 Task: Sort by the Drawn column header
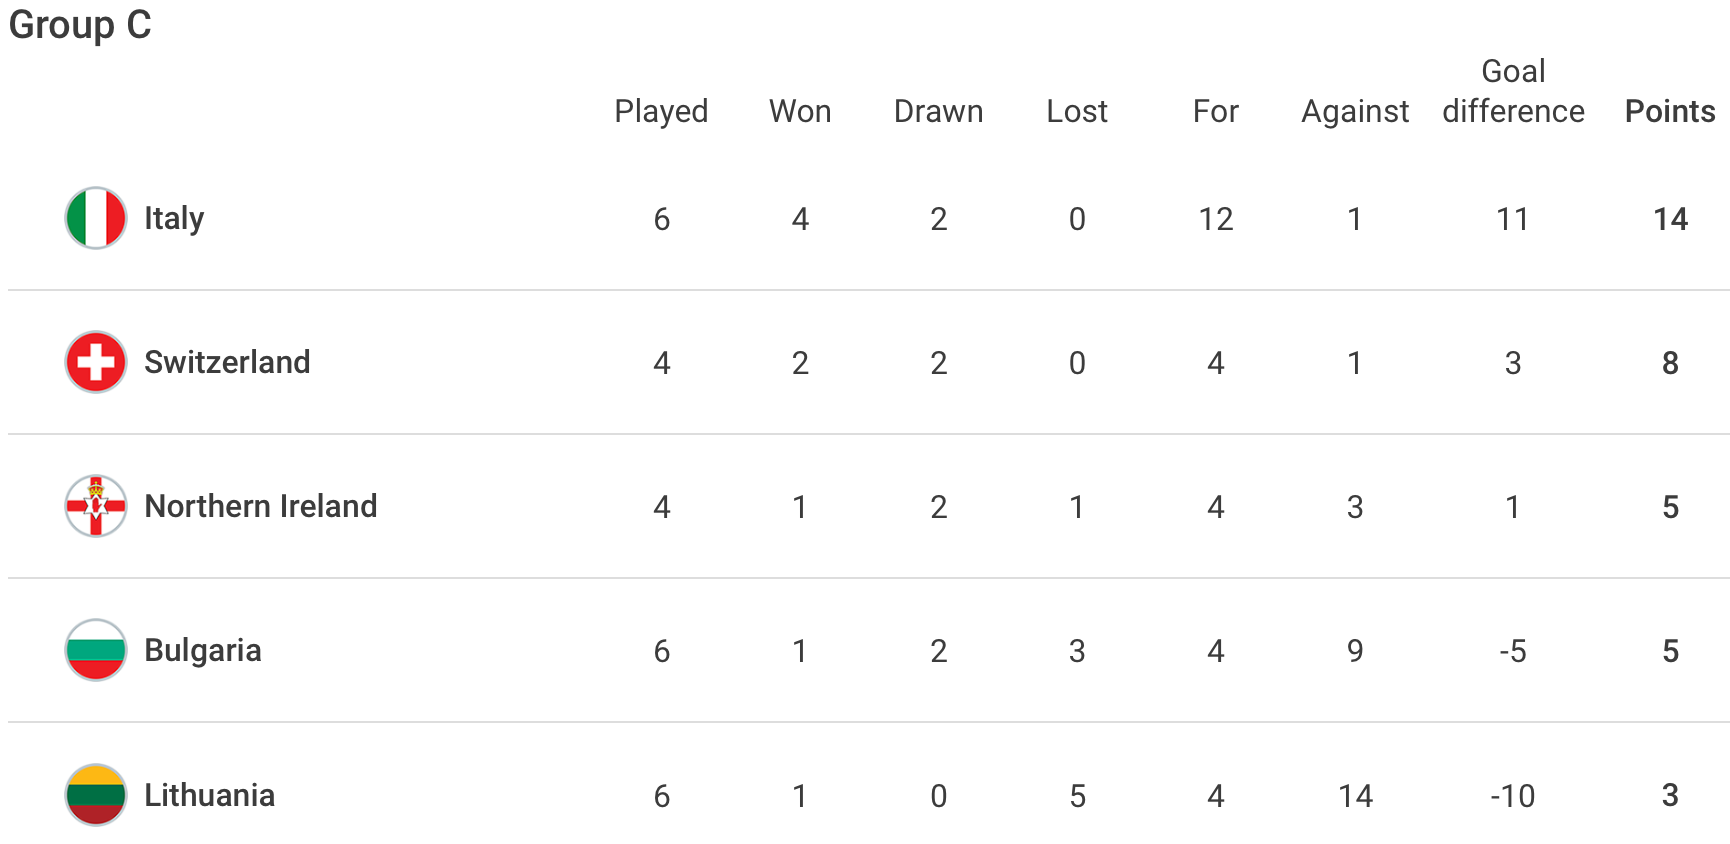coord(938,111)
